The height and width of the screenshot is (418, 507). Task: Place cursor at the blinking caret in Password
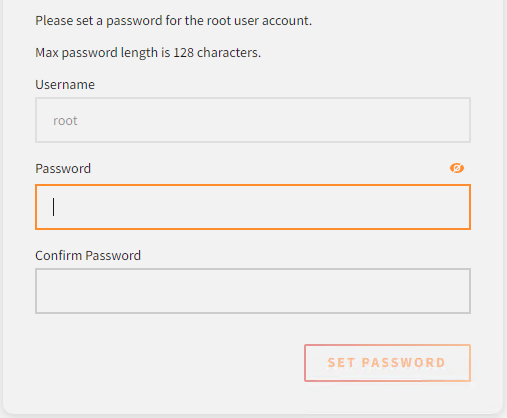(x=54, y=207)
